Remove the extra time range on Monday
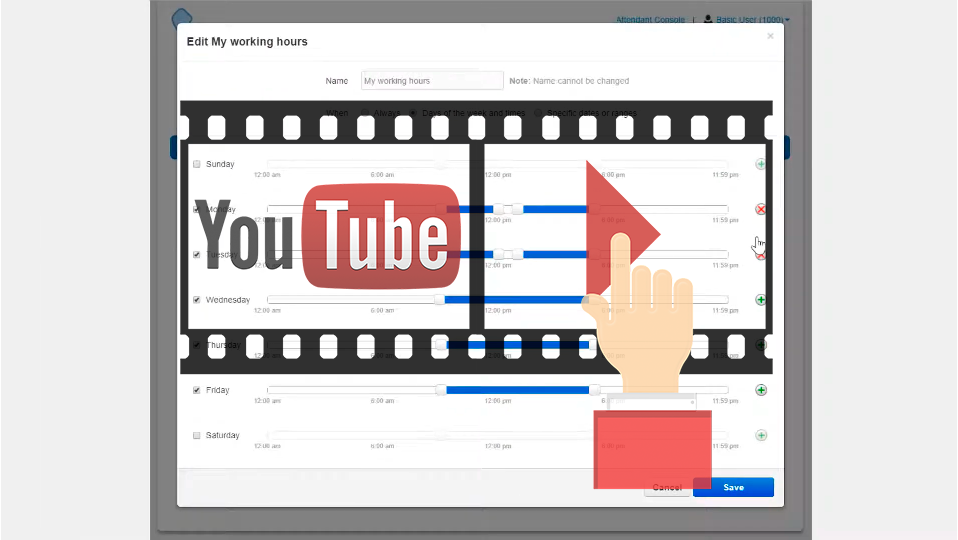 click(x=761, y=210)
